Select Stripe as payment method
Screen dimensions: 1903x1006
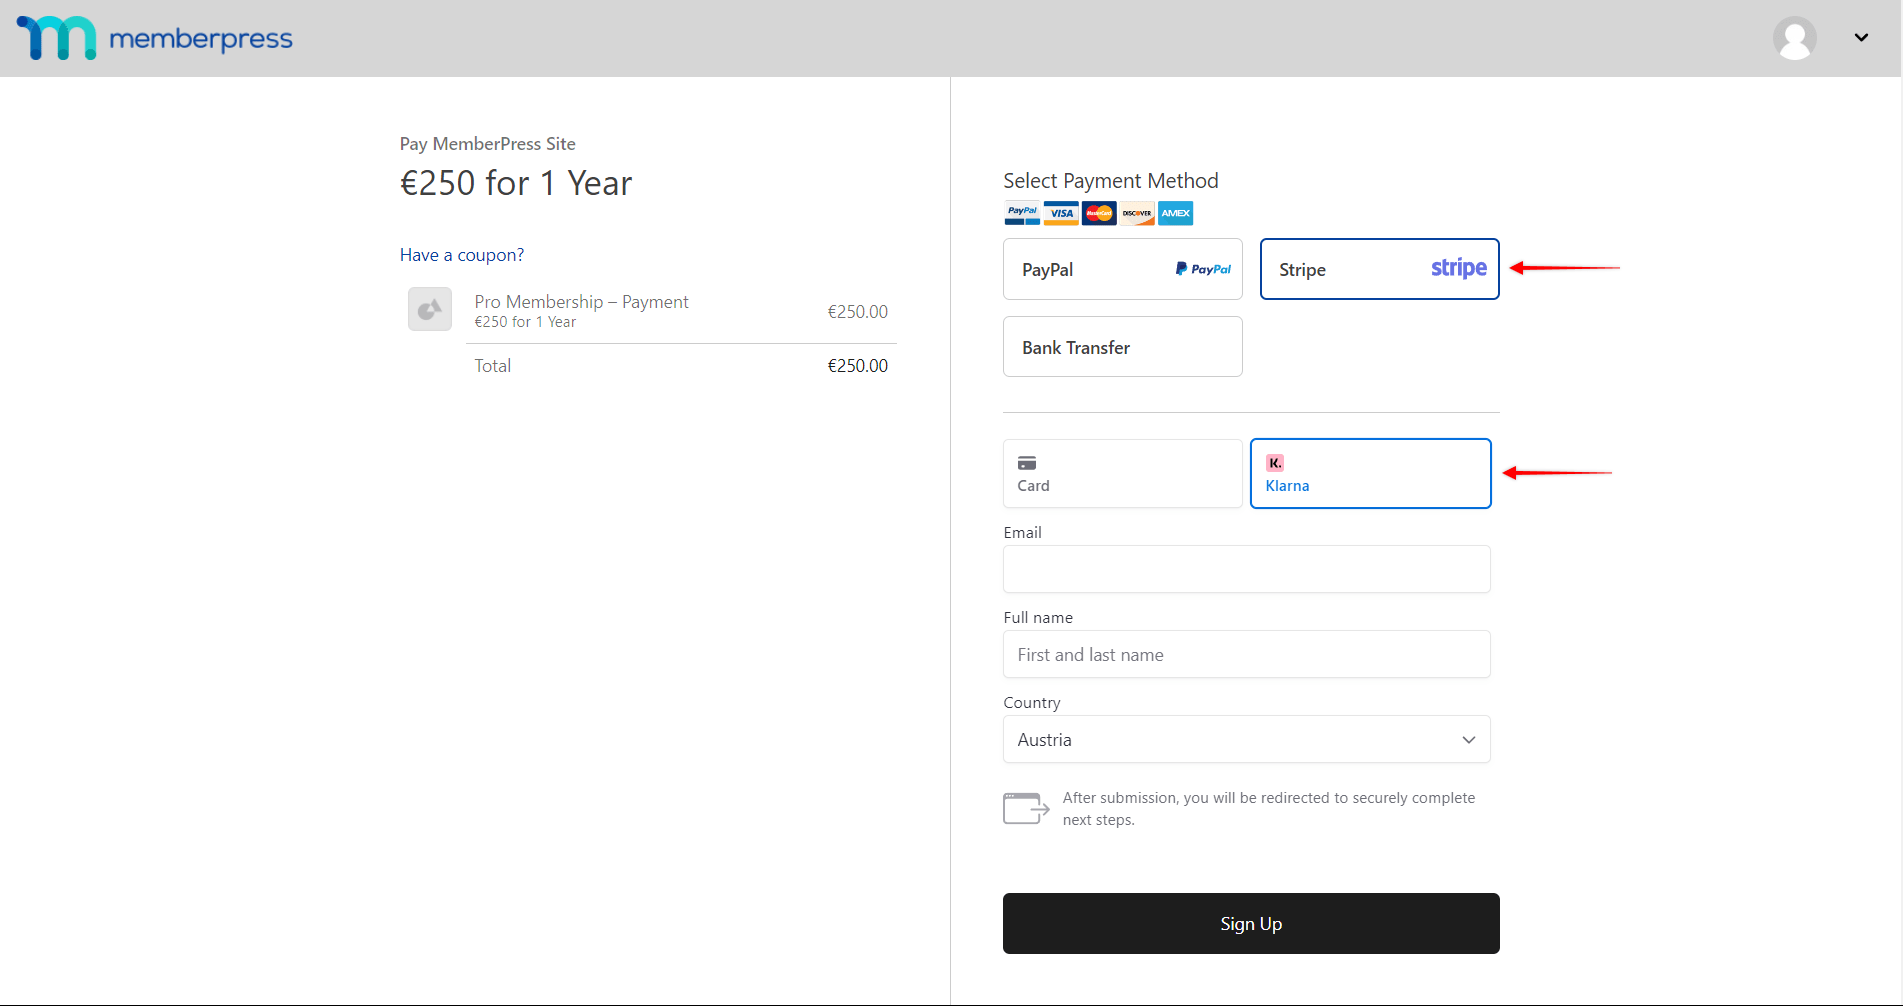[1379, 269]
